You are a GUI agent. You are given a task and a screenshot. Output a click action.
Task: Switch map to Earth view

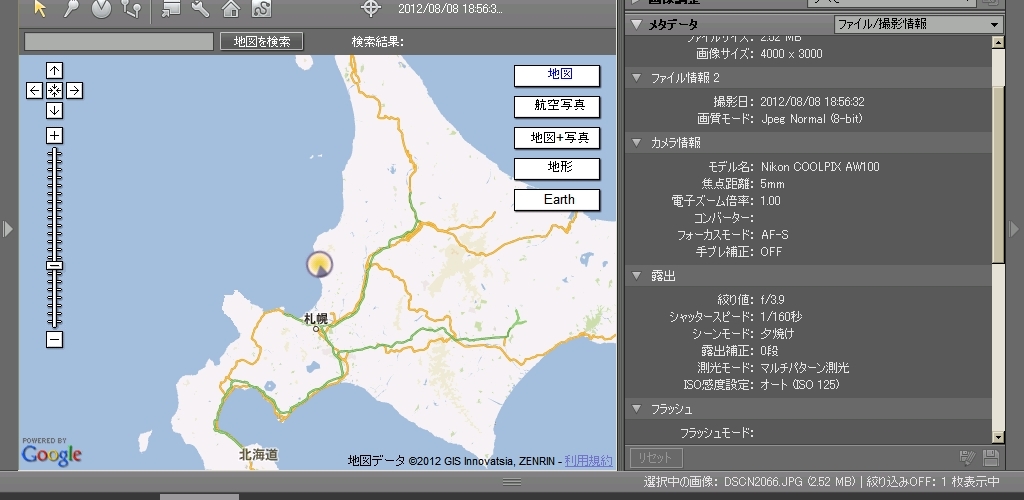click(557, 200)
